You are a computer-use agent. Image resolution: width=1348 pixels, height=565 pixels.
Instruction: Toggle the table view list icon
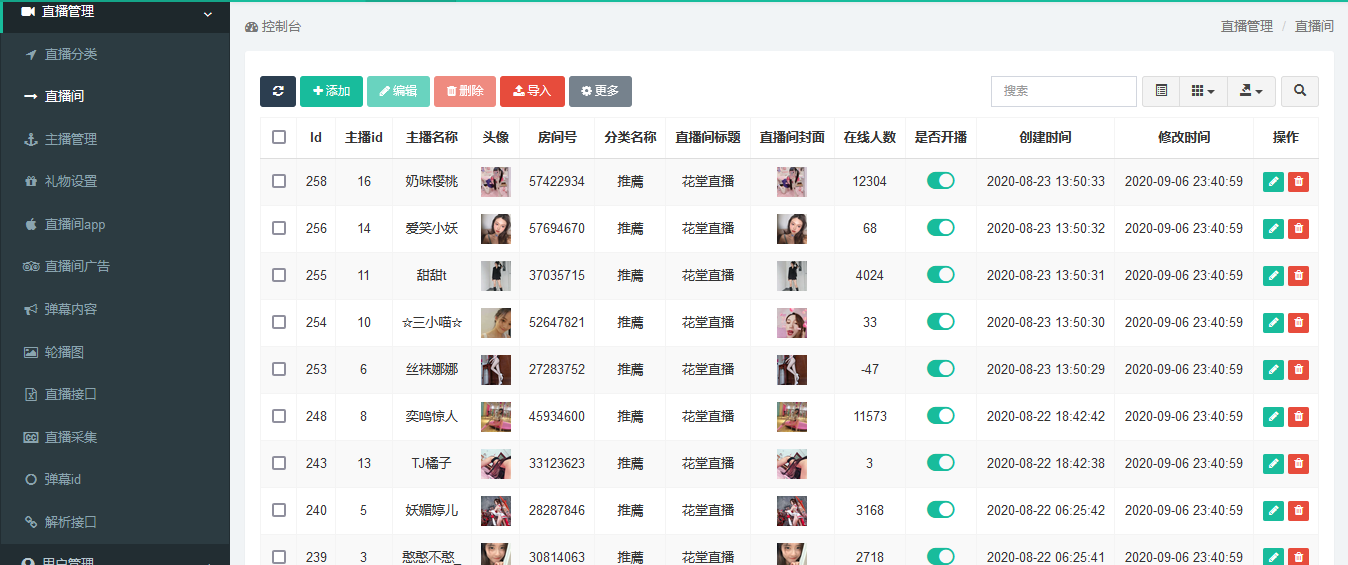[1161, 91]
